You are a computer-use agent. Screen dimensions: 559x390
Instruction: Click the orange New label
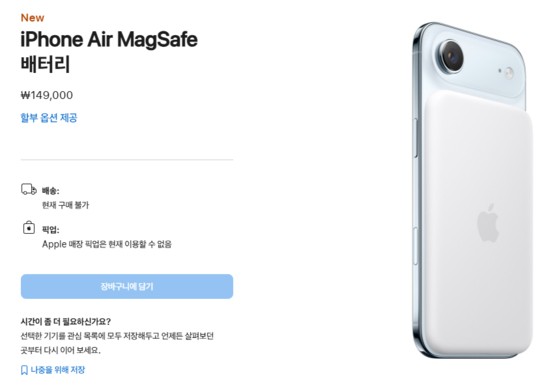32,18
